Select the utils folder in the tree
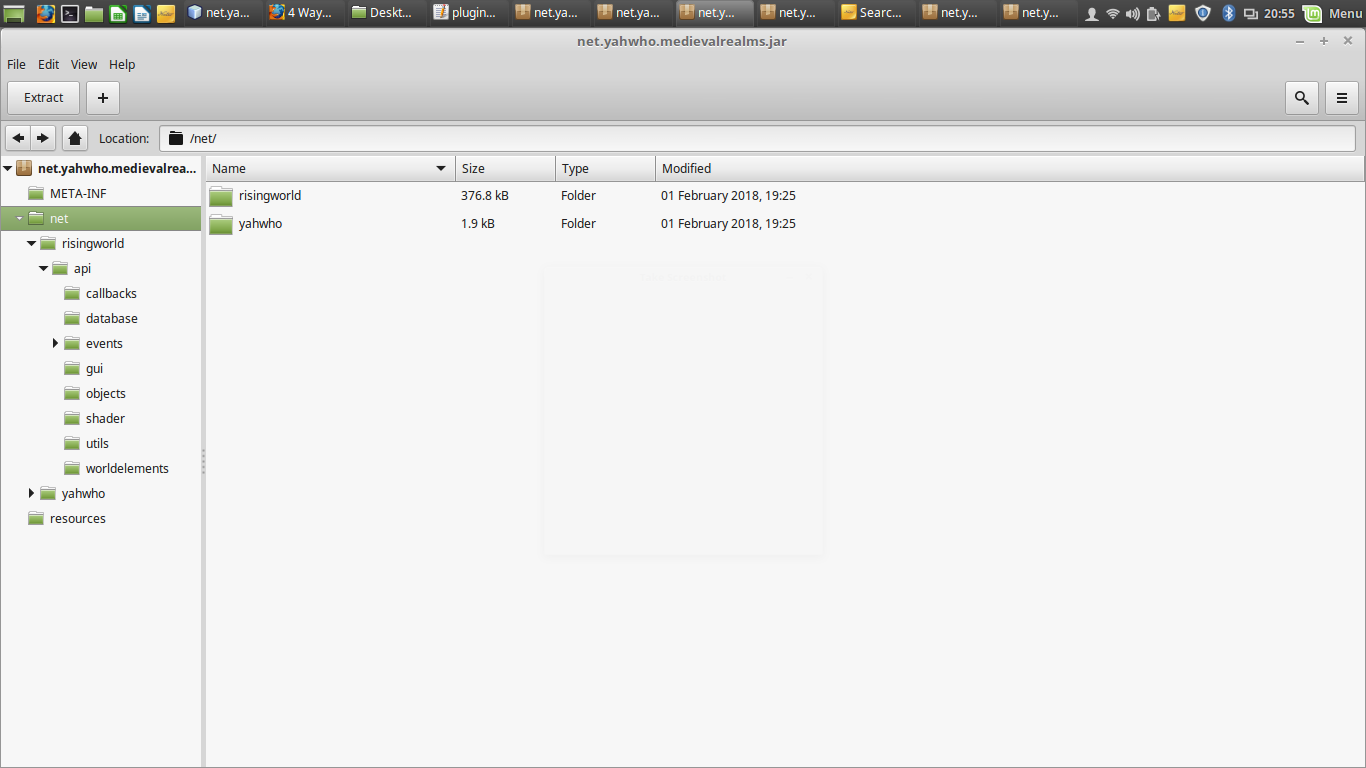The image size is (1366, 768). (x=97, y=443)
